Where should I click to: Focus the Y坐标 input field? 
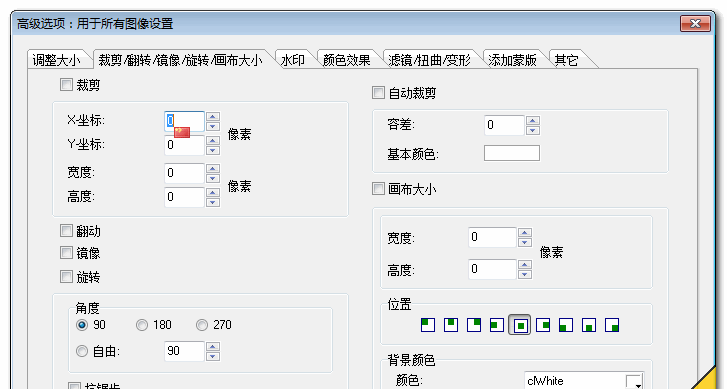[185, 145]
